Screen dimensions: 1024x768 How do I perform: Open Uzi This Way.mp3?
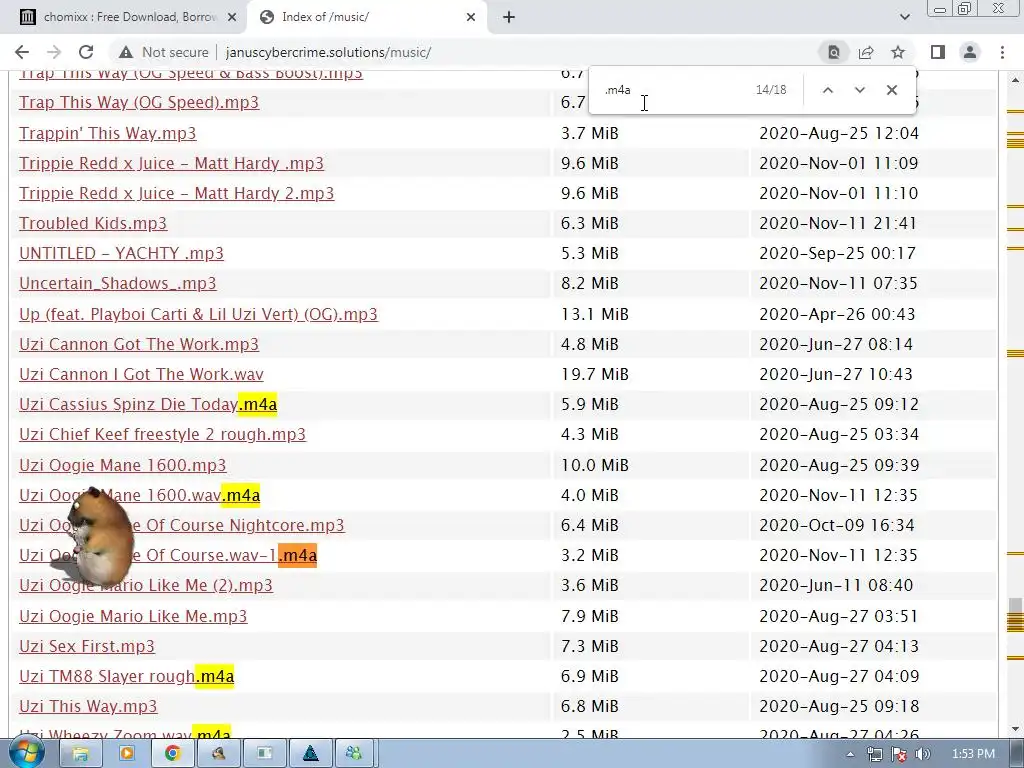88,706
